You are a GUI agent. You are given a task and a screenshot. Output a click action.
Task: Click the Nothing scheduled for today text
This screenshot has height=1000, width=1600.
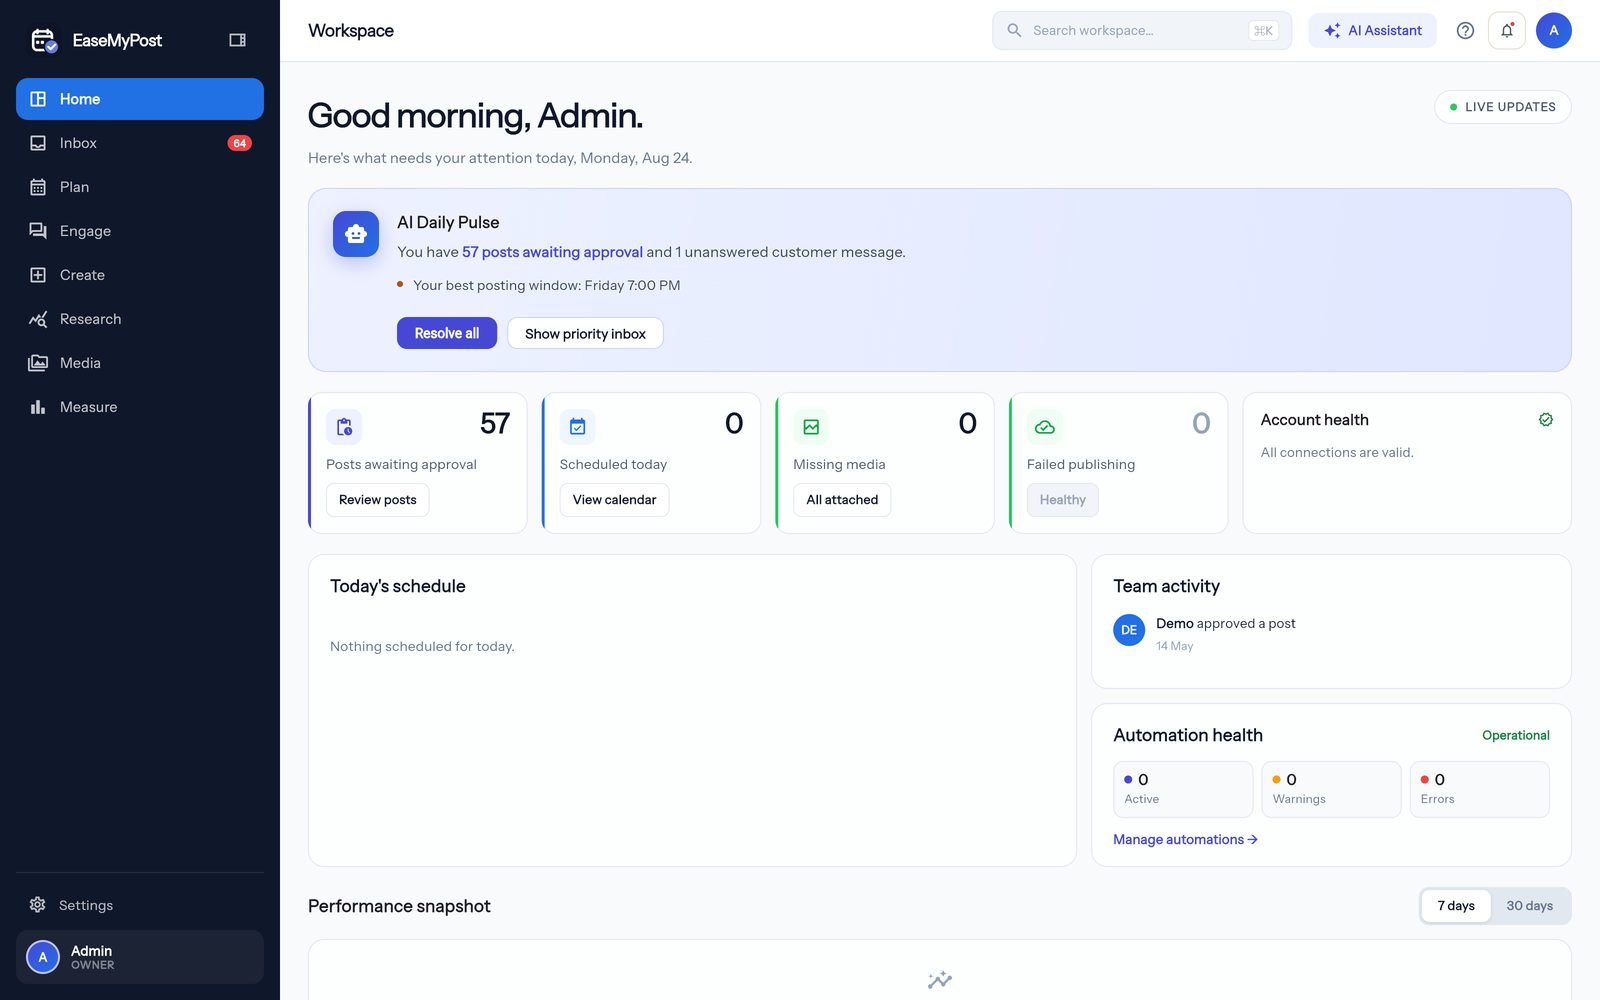coord(422,646)
